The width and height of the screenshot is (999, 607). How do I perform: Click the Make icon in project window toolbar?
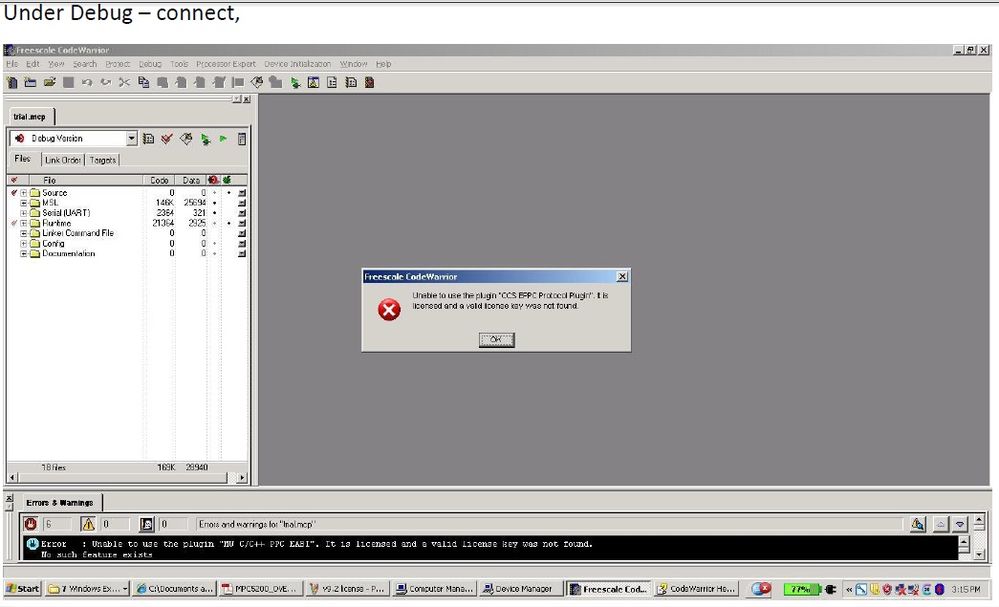tap(185, 138)
